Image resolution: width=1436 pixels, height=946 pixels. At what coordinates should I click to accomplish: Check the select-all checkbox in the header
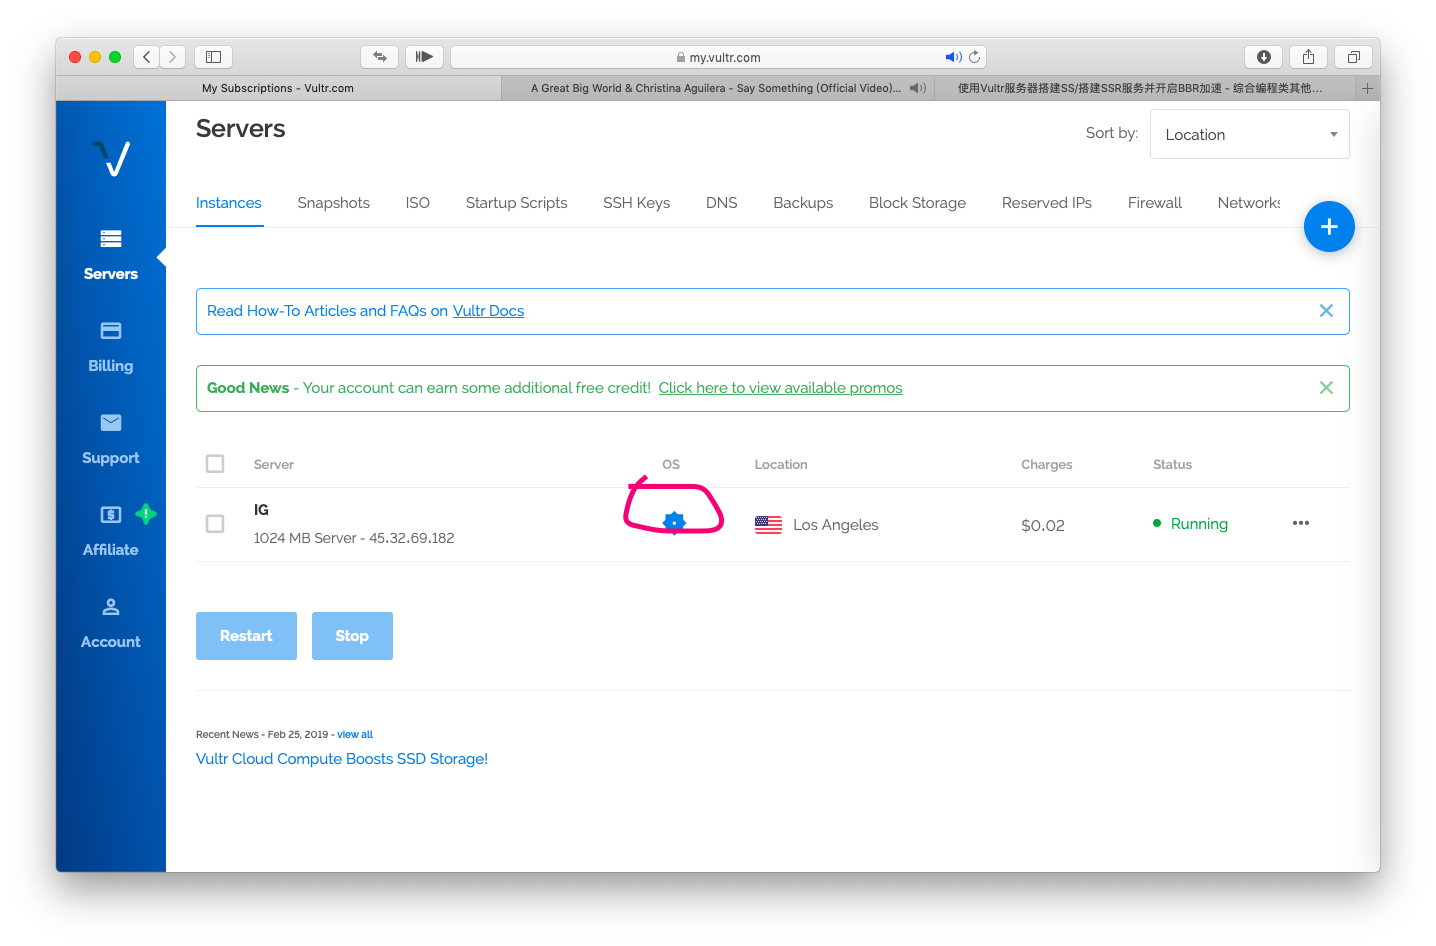click(x=215, y=463)
